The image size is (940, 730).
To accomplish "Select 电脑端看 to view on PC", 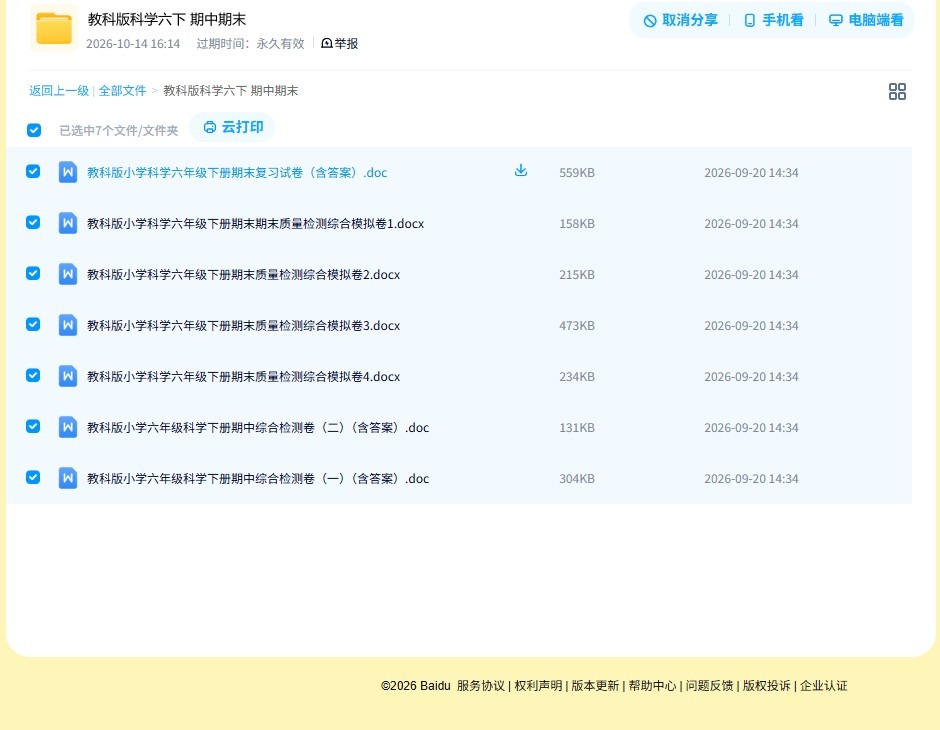I will coord(866,20).
